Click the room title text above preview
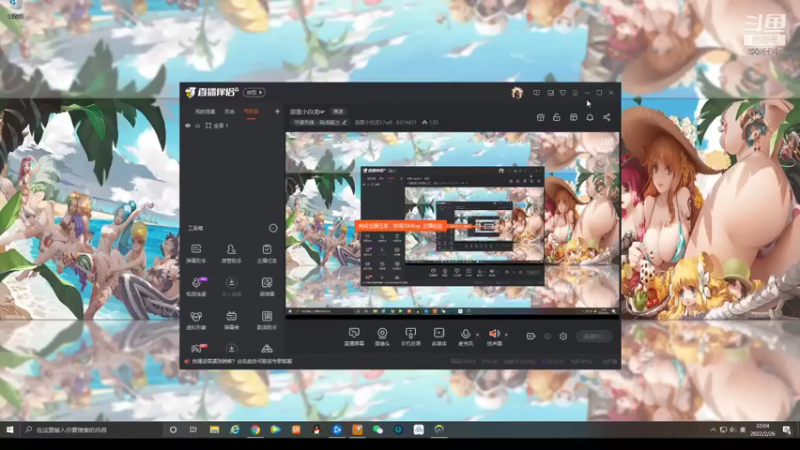The height and width of the screenshot is (450, 800). pos(307,111)
